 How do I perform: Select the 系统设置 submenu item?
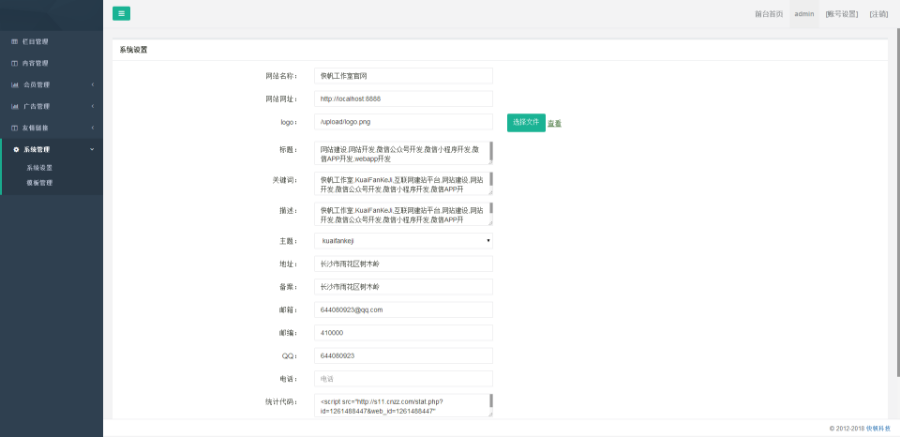pos(40,168)
